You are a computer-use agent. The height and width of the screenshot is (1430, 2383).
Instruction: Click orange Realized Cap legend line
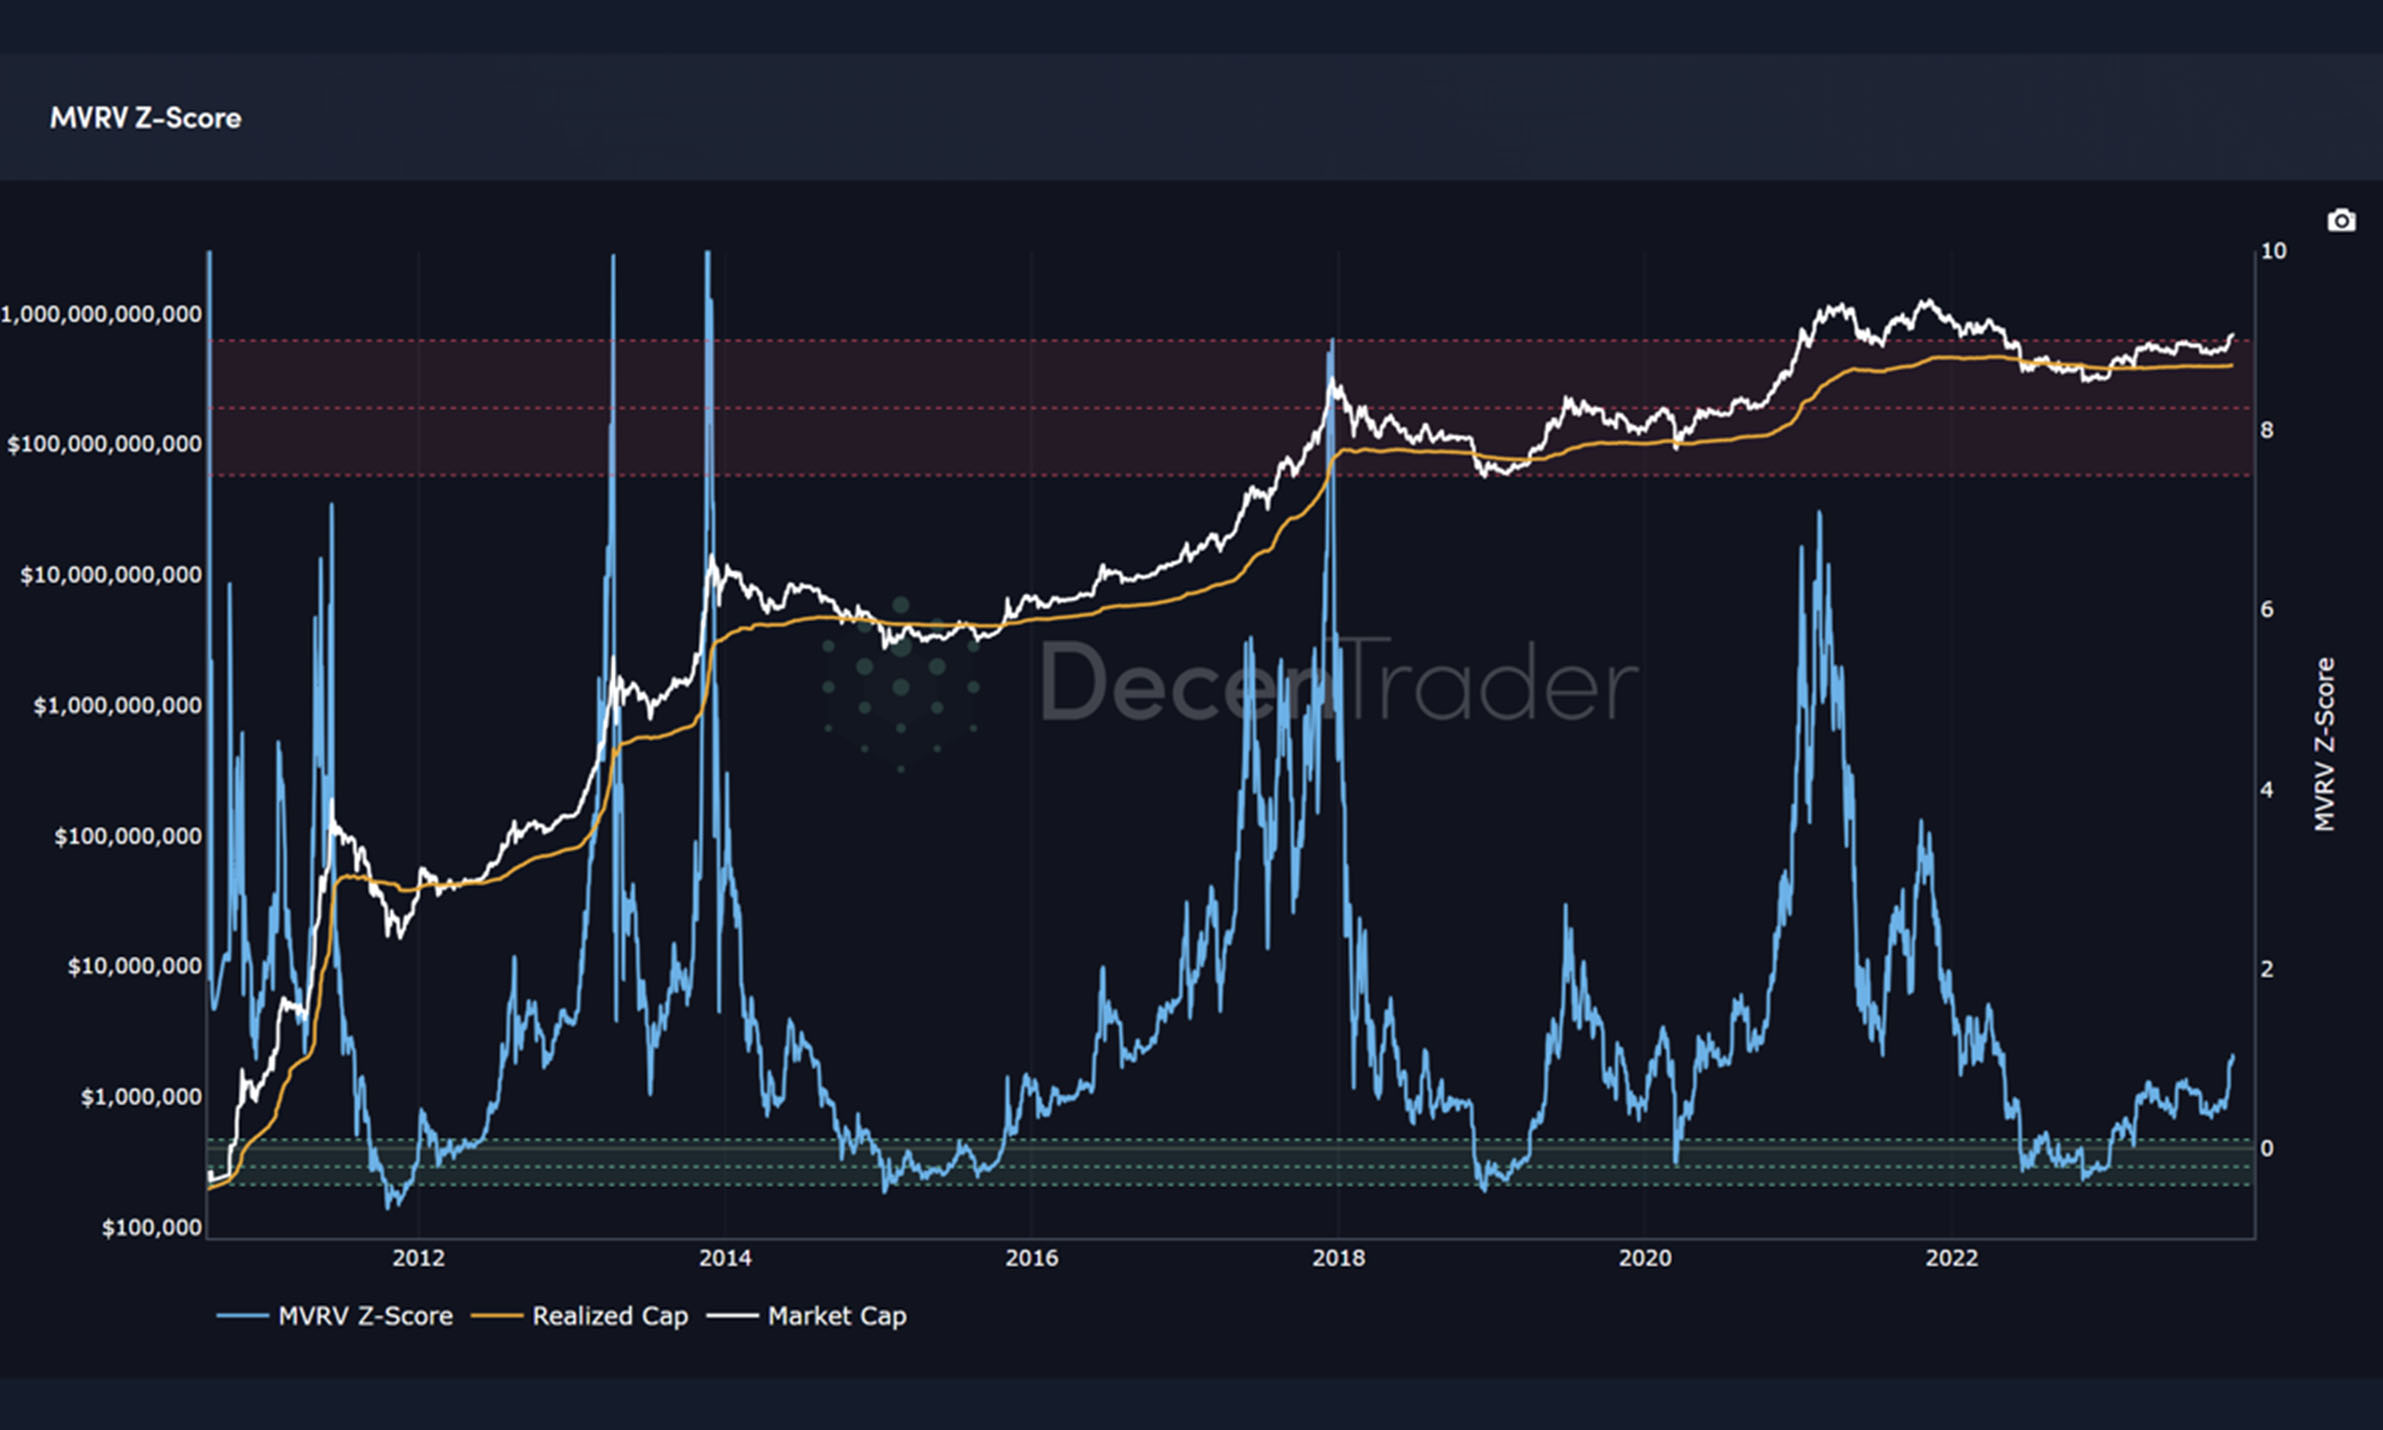click(497, 1316)
